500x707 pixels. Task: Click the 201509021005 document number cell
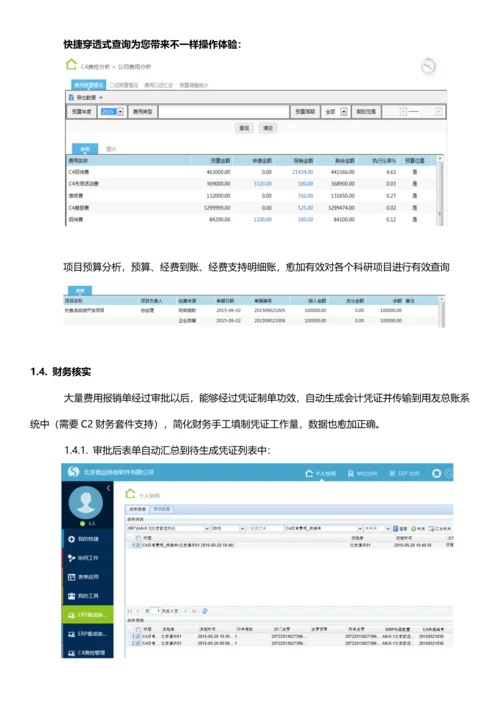270,310
